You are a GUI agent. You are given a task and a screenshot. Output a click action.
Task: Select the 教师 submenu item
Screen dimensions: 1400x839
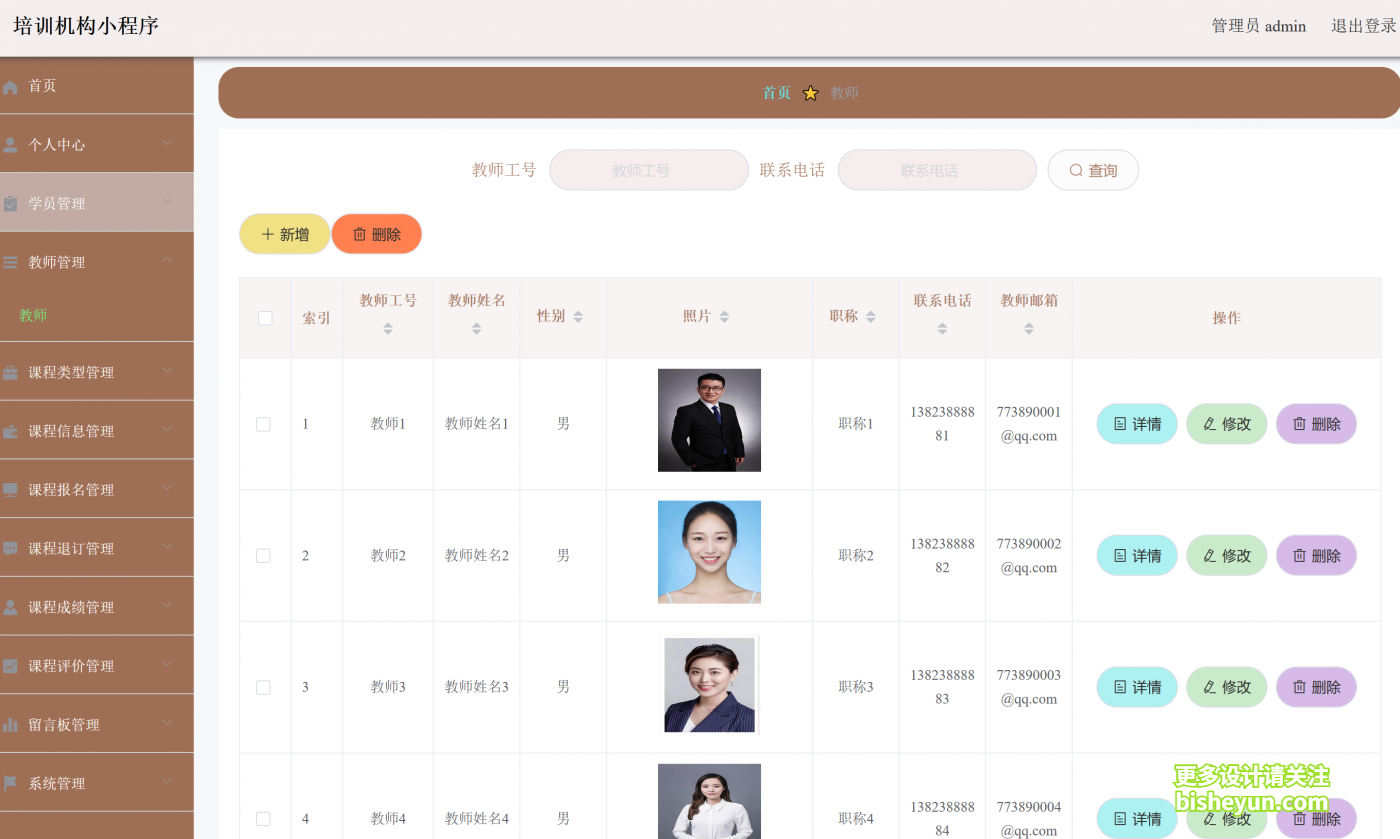point(33,315)
